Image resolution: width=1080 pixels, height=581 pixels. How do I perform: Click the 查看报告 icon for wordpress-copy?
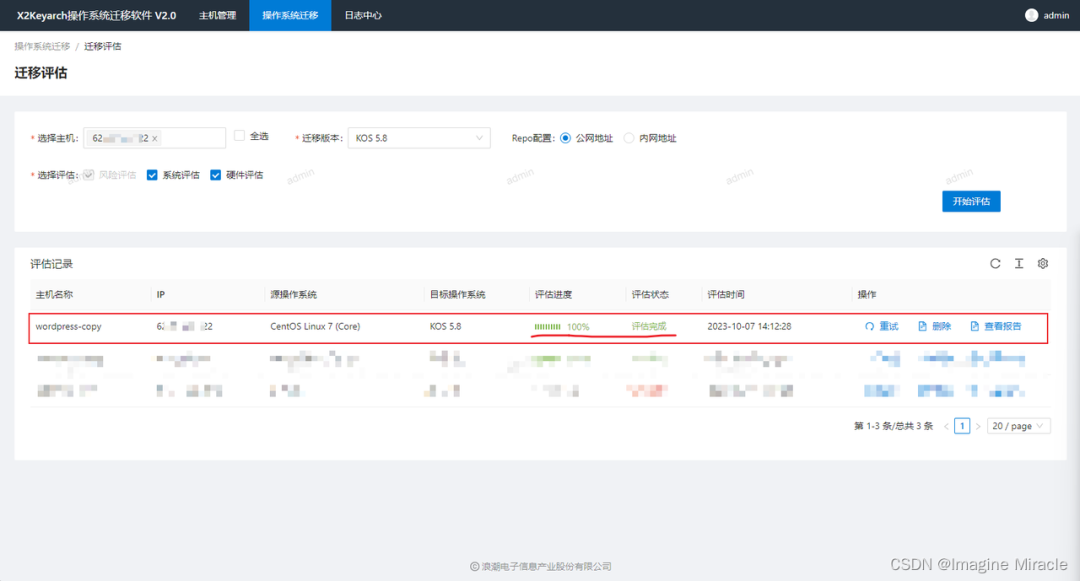point(975,327)
